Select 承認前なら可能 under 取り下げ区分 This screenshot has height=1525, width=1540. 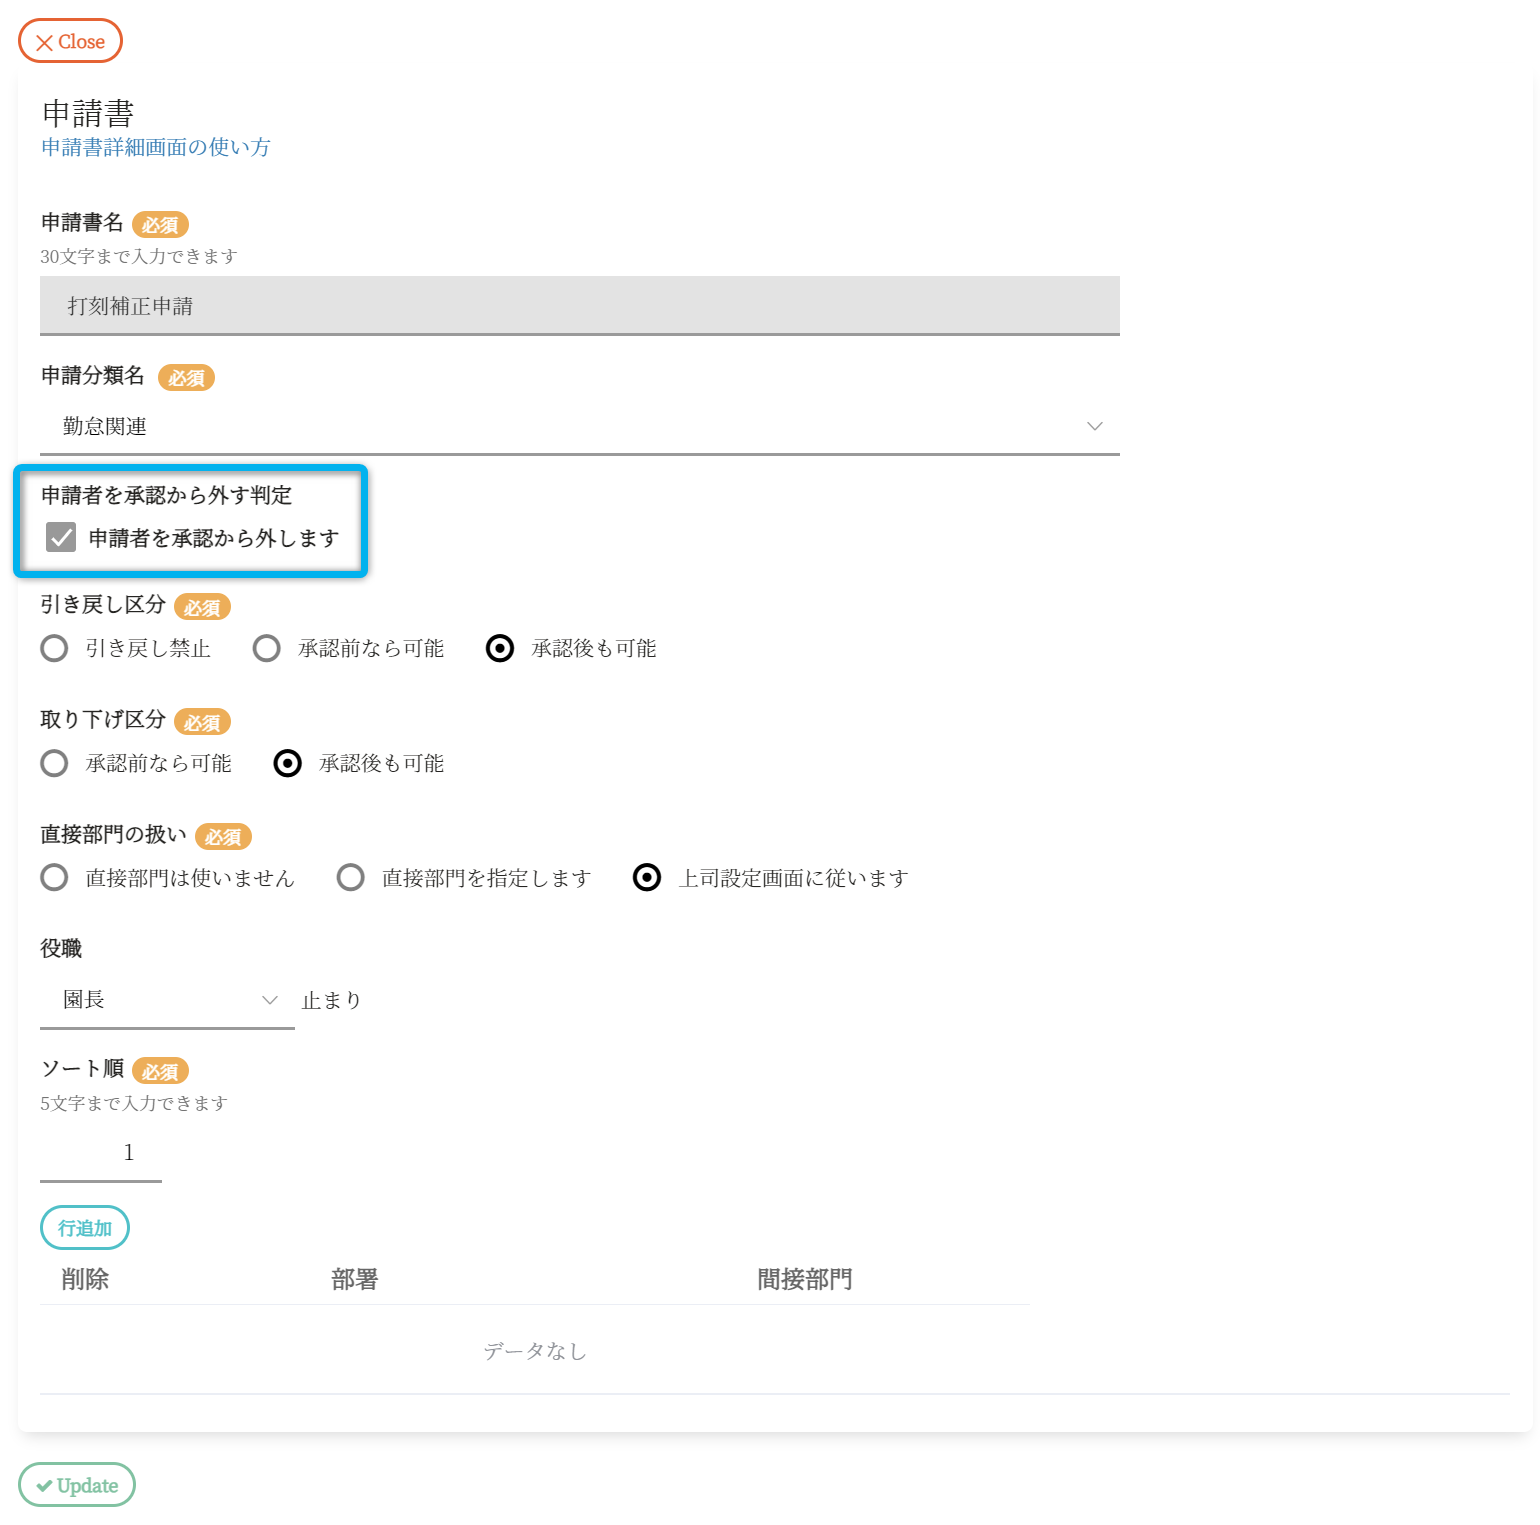click(55, 764)
